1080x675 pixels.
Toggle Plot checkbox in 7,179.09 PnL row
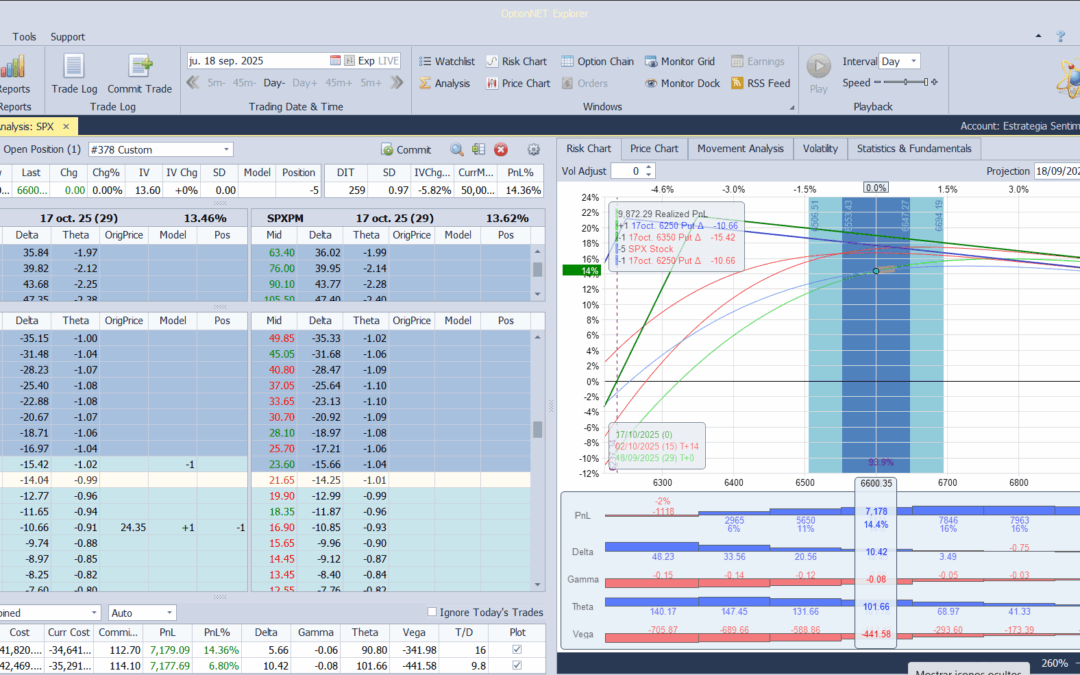[x=517, y=650]
